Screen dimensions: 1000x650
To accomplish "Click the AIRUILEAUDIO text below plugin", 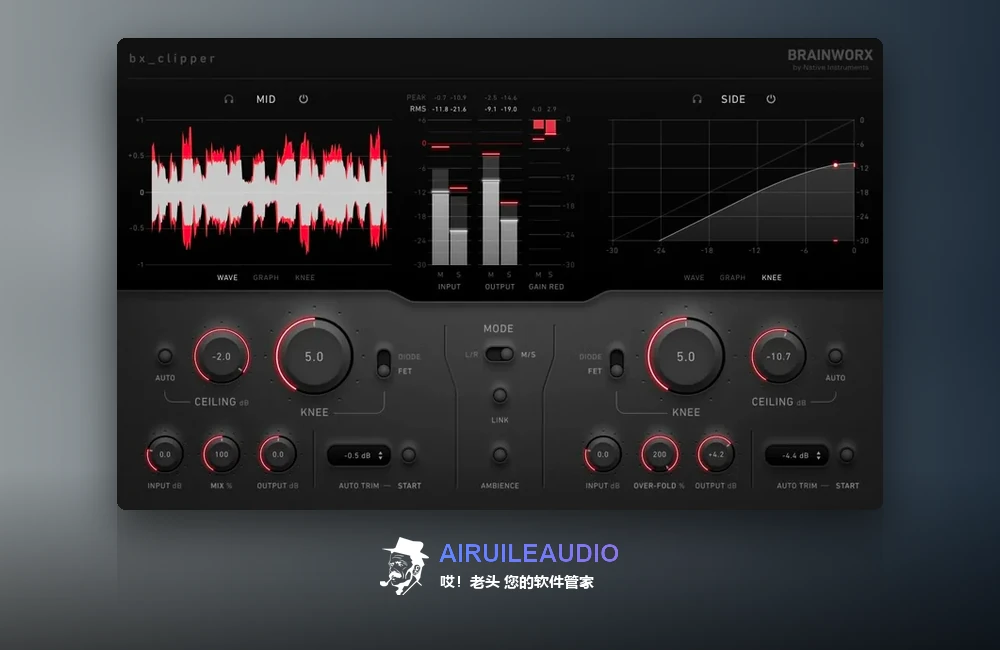I will tap(529, 553).
